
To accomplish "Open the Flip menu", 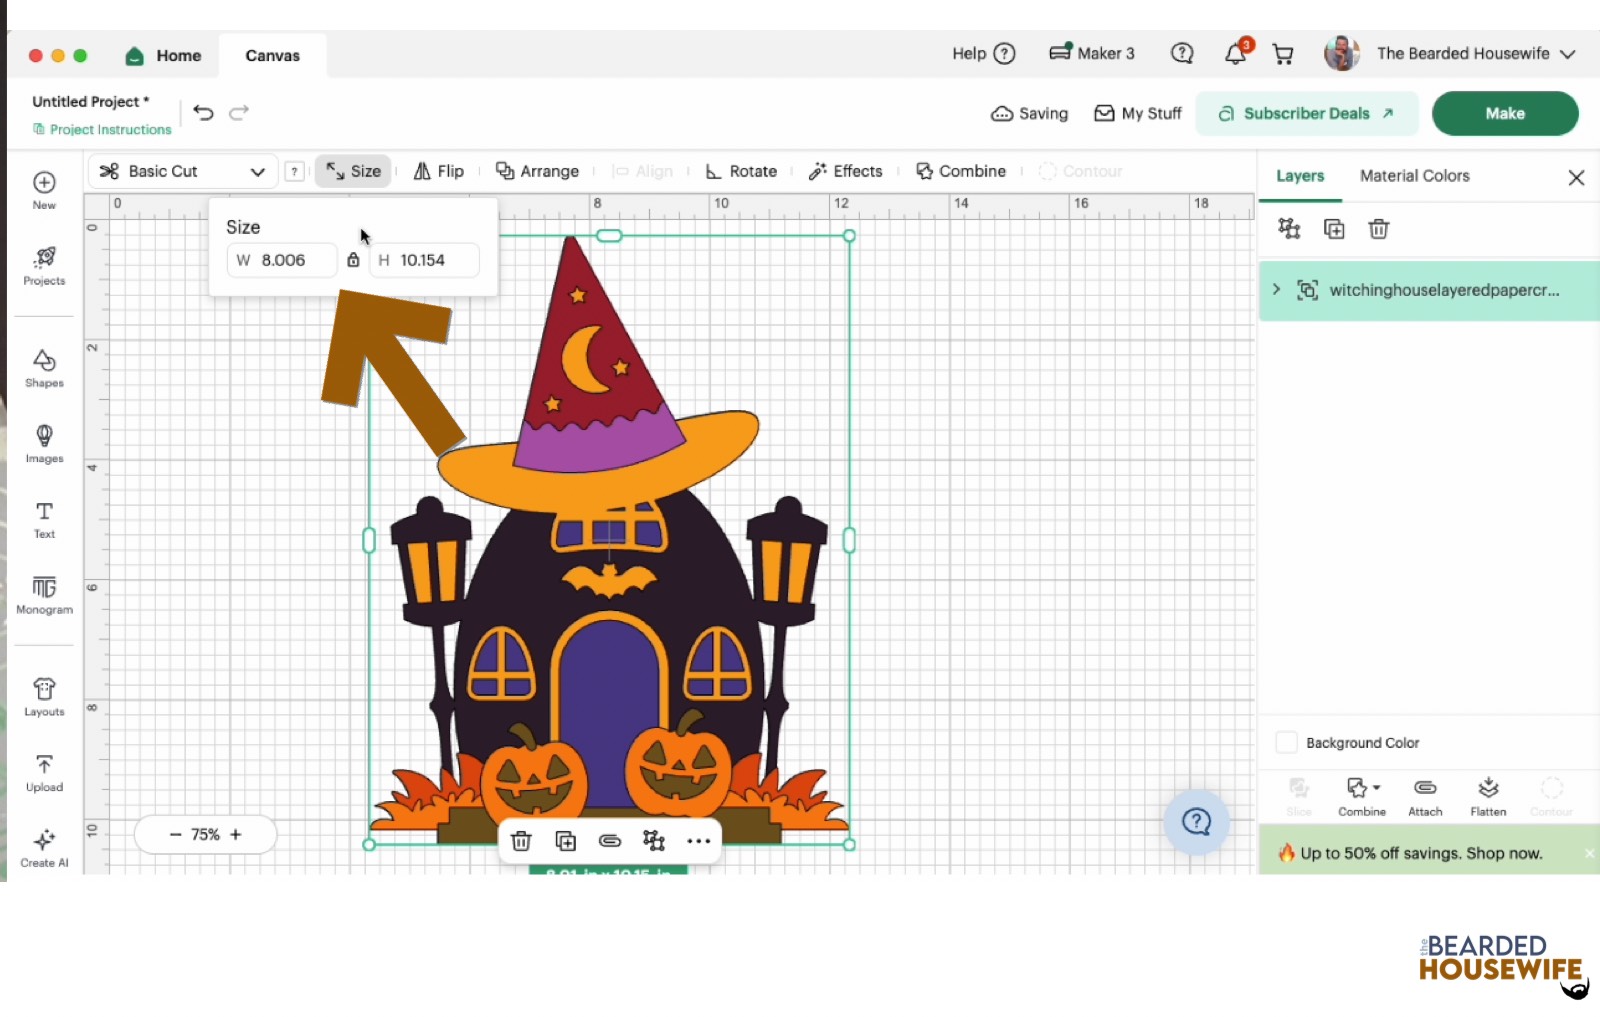I will point(439,171).
